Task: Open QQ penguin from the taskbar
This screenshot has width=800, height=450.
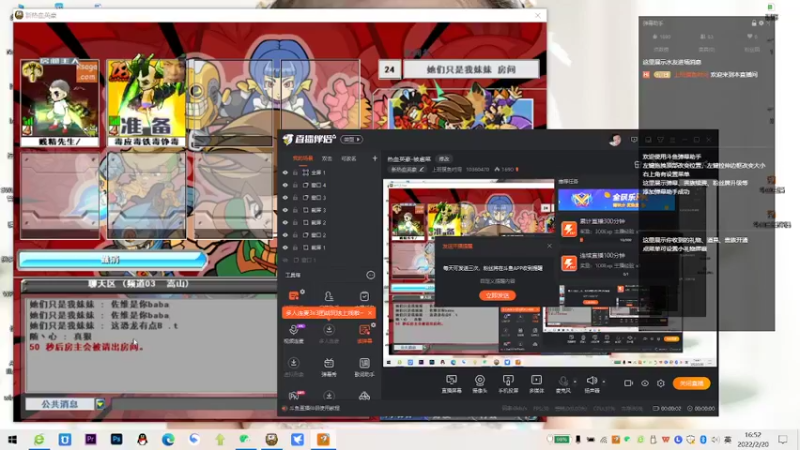Action: (142, 439)
